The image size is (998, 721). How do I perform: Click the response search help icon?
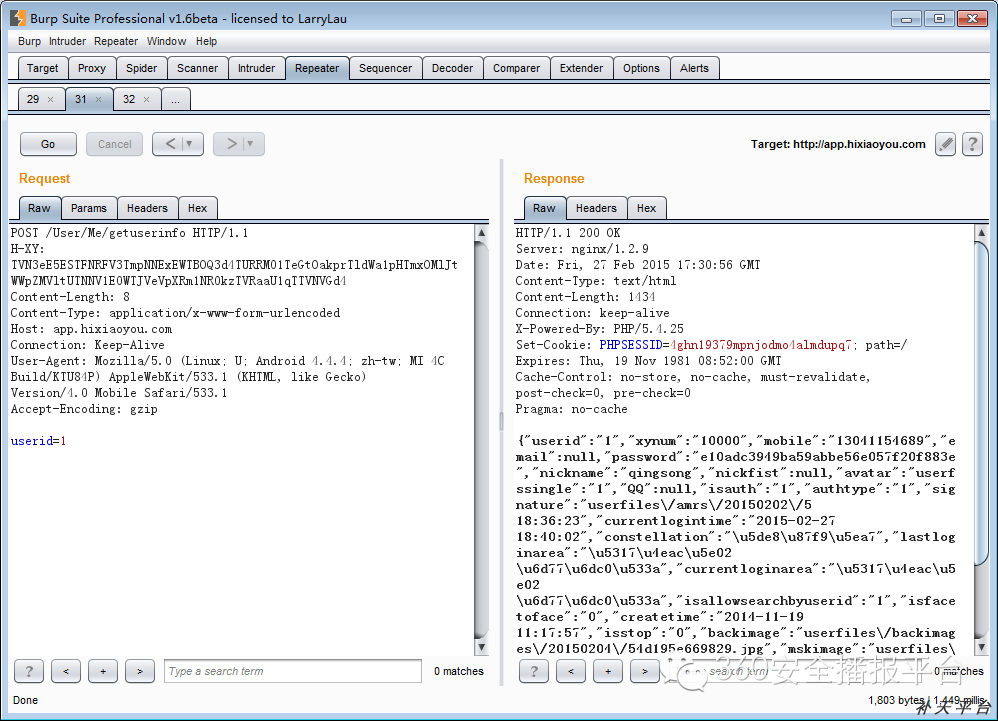pos(534,671)
